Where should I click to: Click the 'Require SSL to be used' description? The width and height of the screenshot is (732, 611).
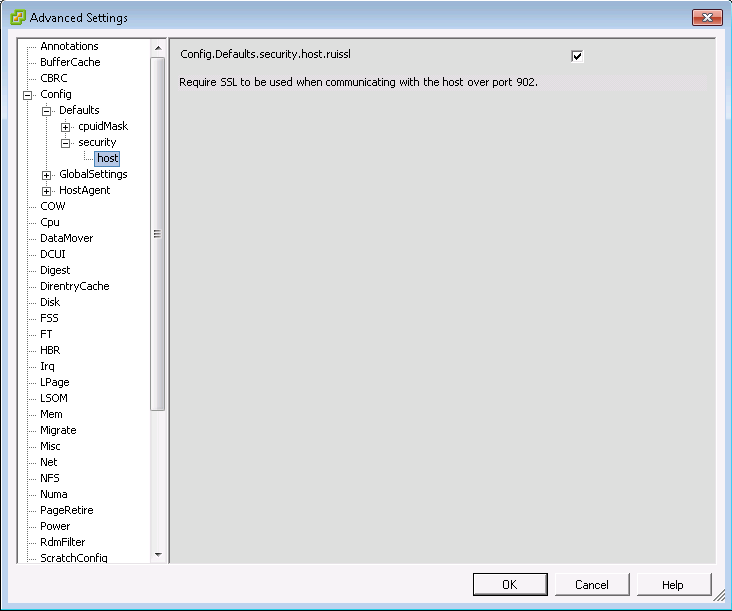[359, 82]
